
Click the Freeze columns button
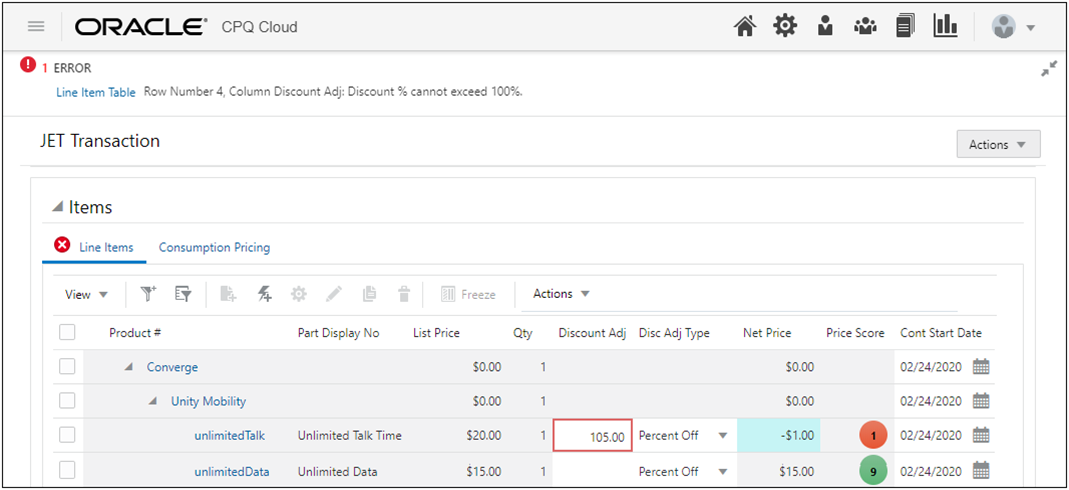(468, 294)
